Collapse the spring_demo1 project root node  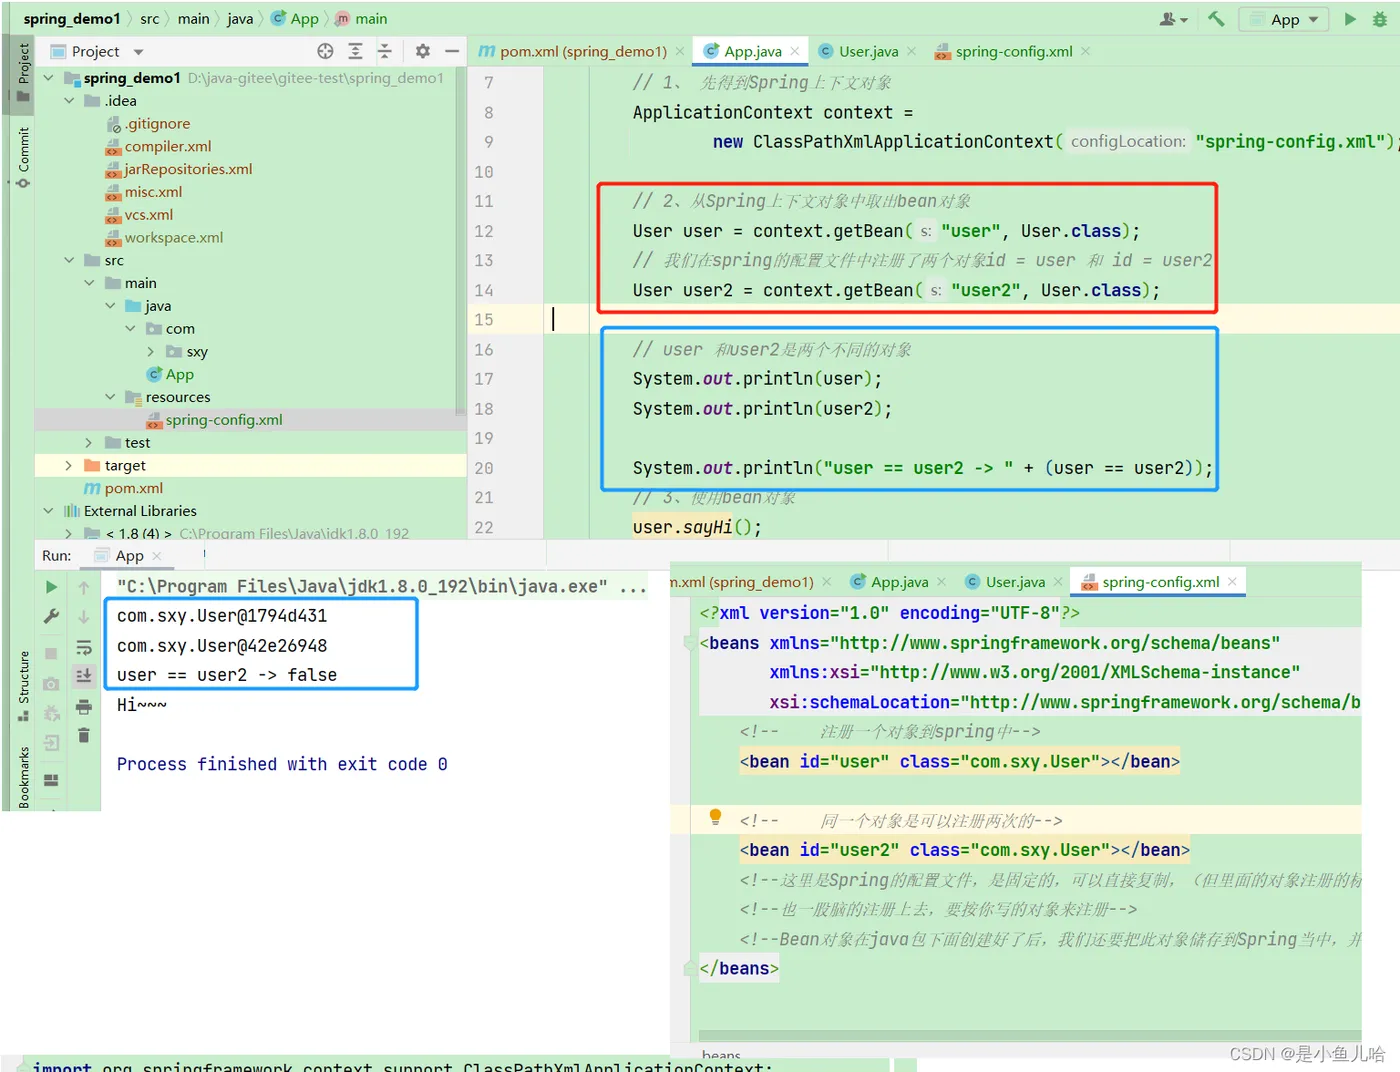point(48,78)
